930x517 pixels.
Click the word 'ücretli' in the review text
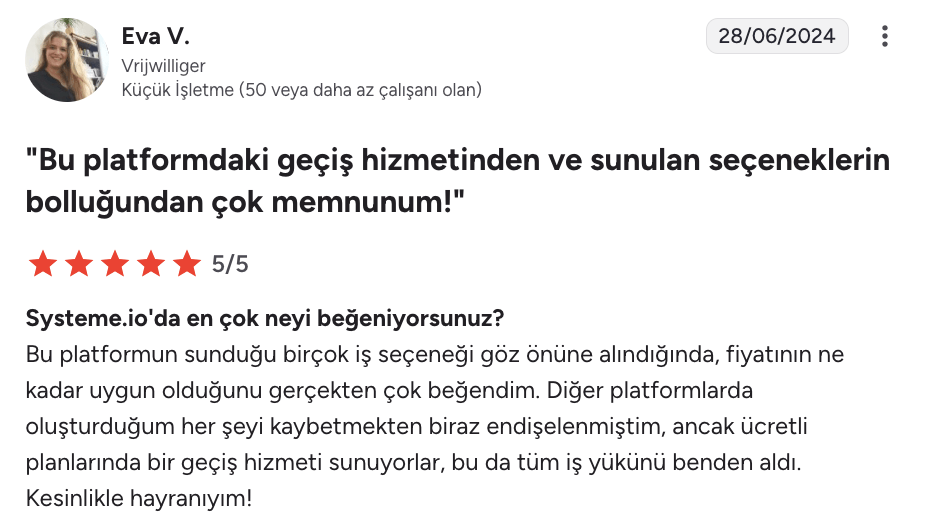click(x=778, y=427)
